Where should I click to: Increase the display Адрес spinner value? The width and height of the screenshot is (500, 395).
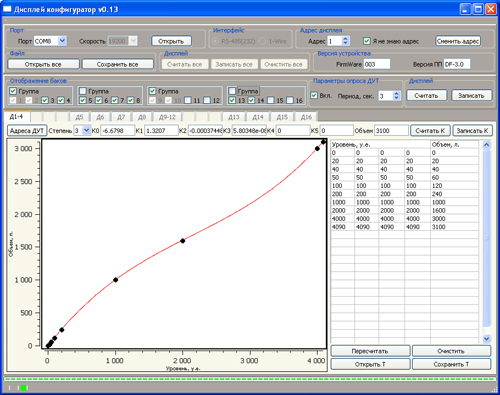pyautogui.click(x=345, y=39)
